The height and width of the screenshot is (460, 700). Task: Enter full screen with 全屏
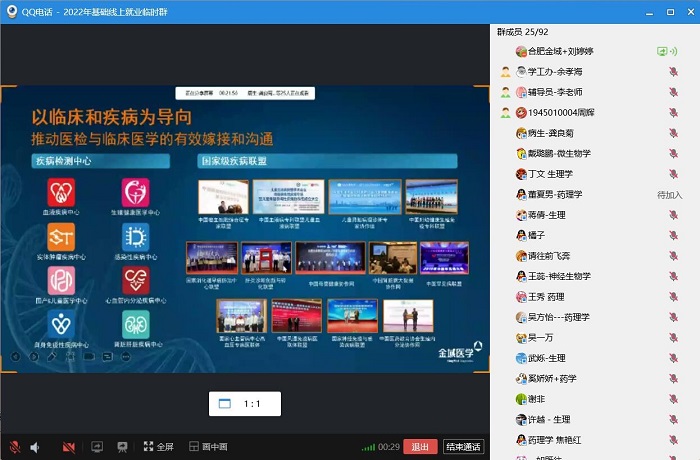coord(158,447)
